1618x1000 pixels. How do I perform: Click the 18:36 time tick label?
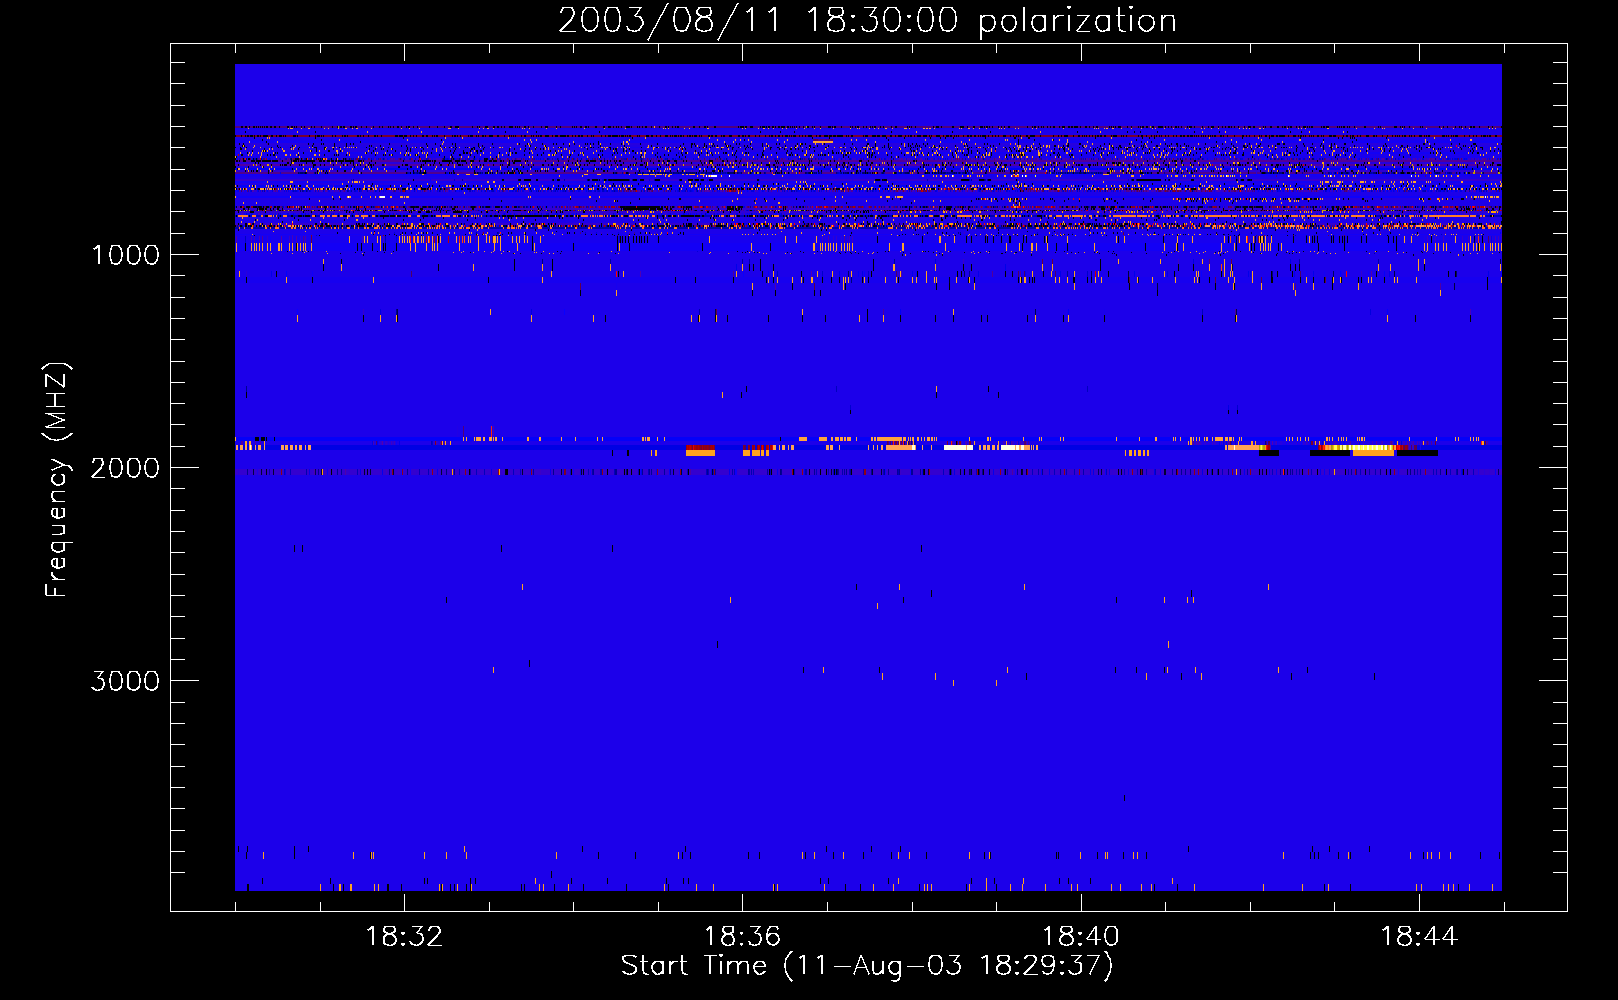click(x=742, y=937)
